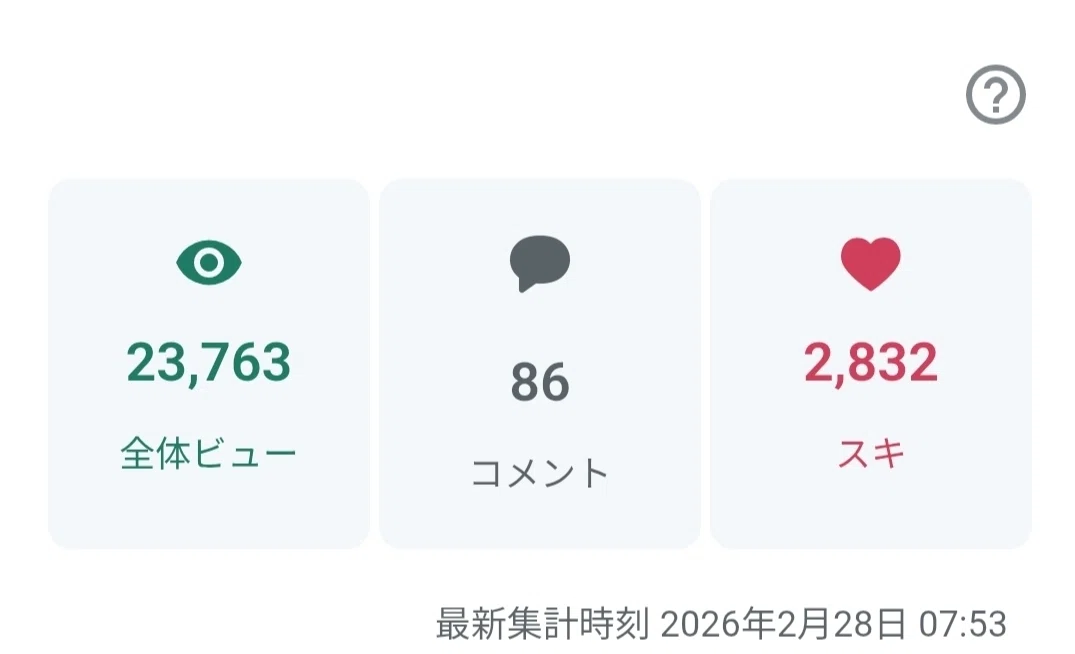Viewport: 1075px width, 654px height.
Task: Select the 86 comment count
Action: 540,382
